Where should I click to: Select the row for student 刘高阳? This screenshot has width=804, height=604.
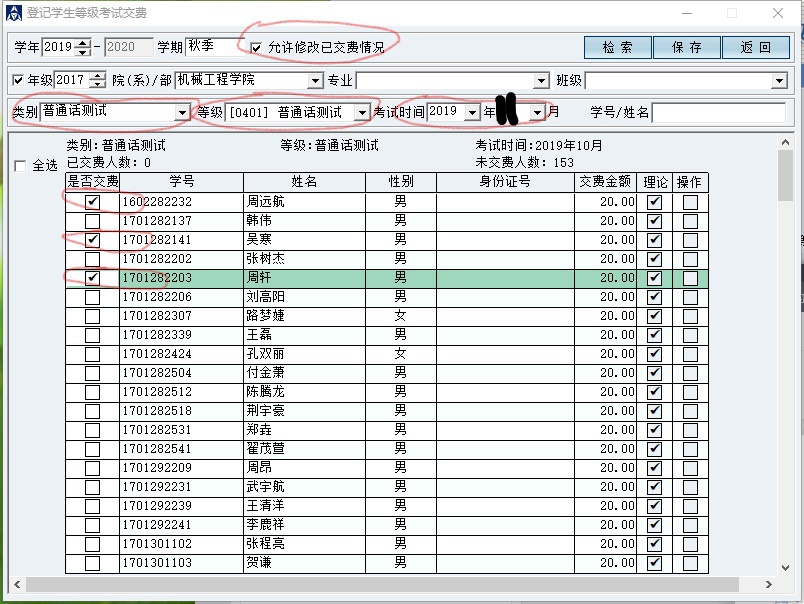(x=303, y=297)
